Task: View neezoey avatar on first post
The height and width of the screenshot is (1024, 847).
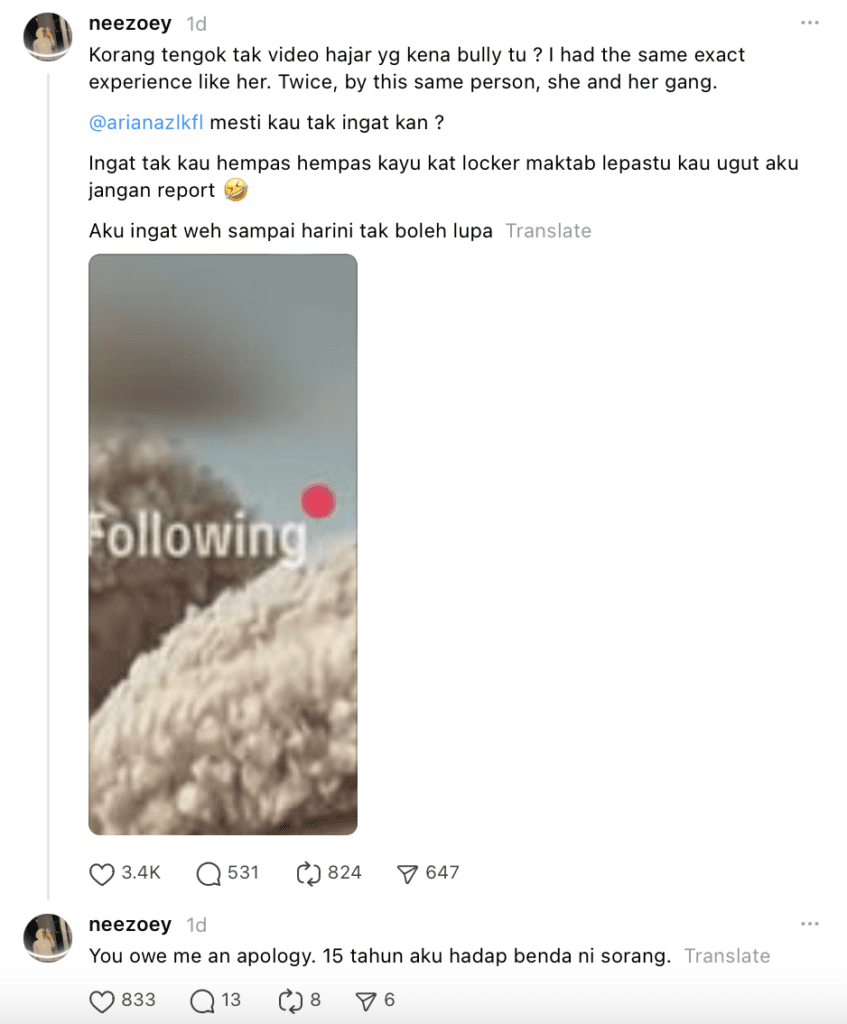Action: pos(48,37)
